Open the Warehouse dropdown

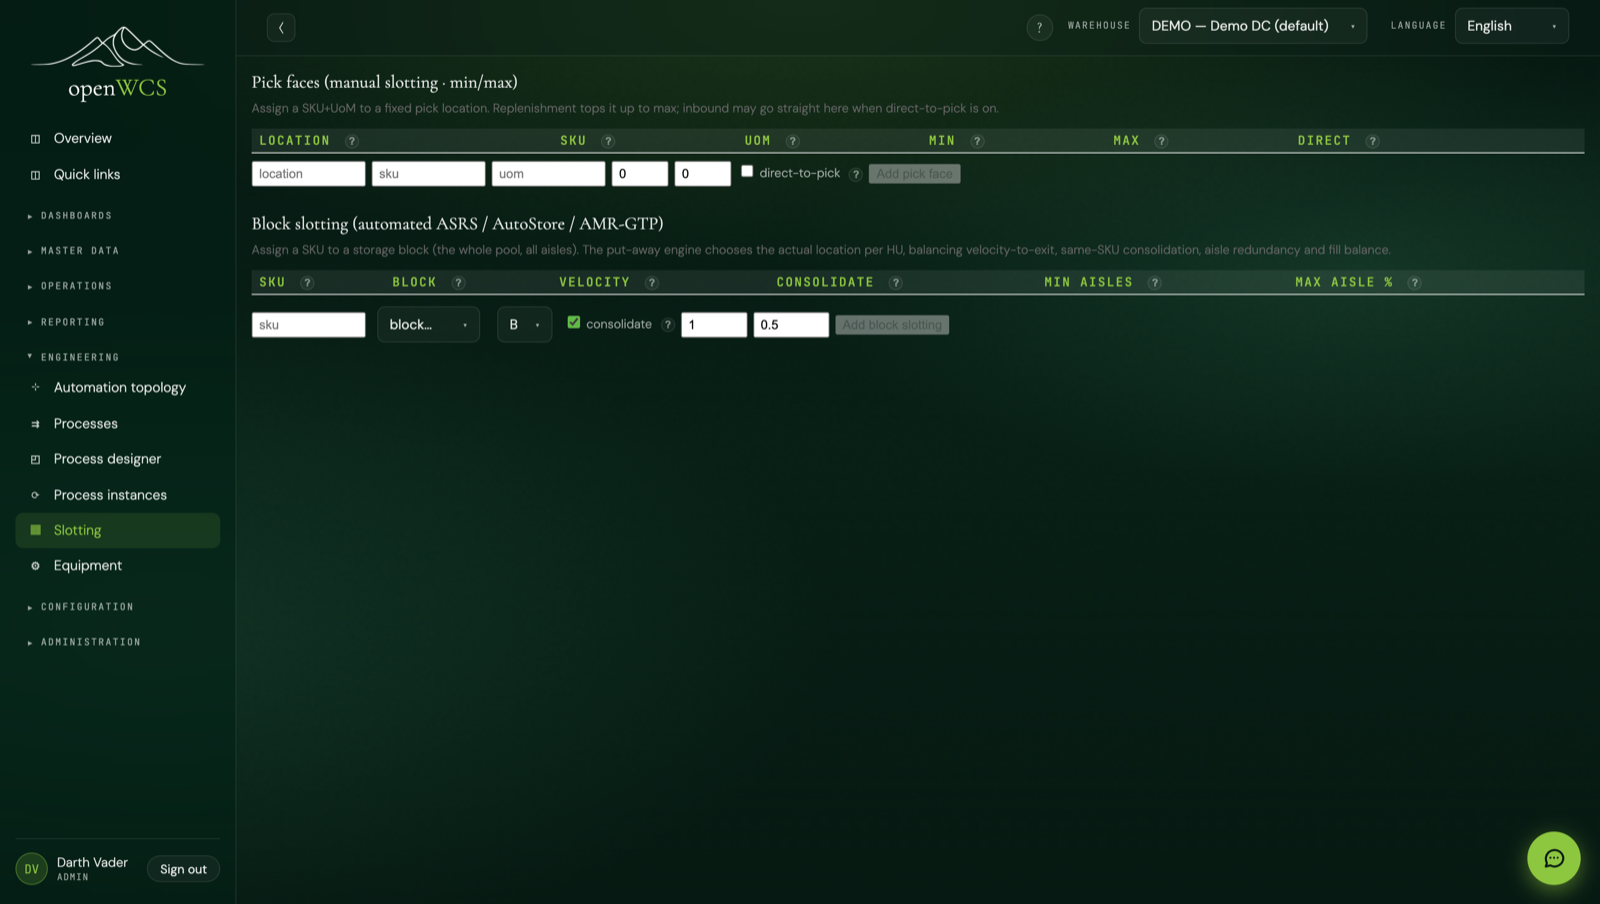tap(1253, 26)
